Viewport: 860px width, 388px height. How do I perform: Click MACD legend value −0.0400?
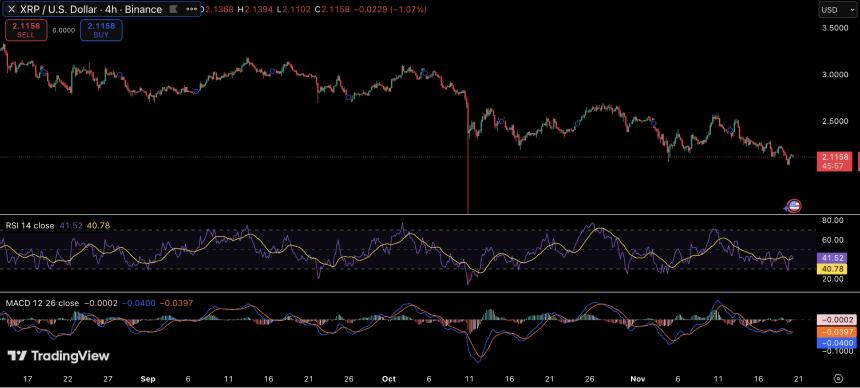click(138, 303)
